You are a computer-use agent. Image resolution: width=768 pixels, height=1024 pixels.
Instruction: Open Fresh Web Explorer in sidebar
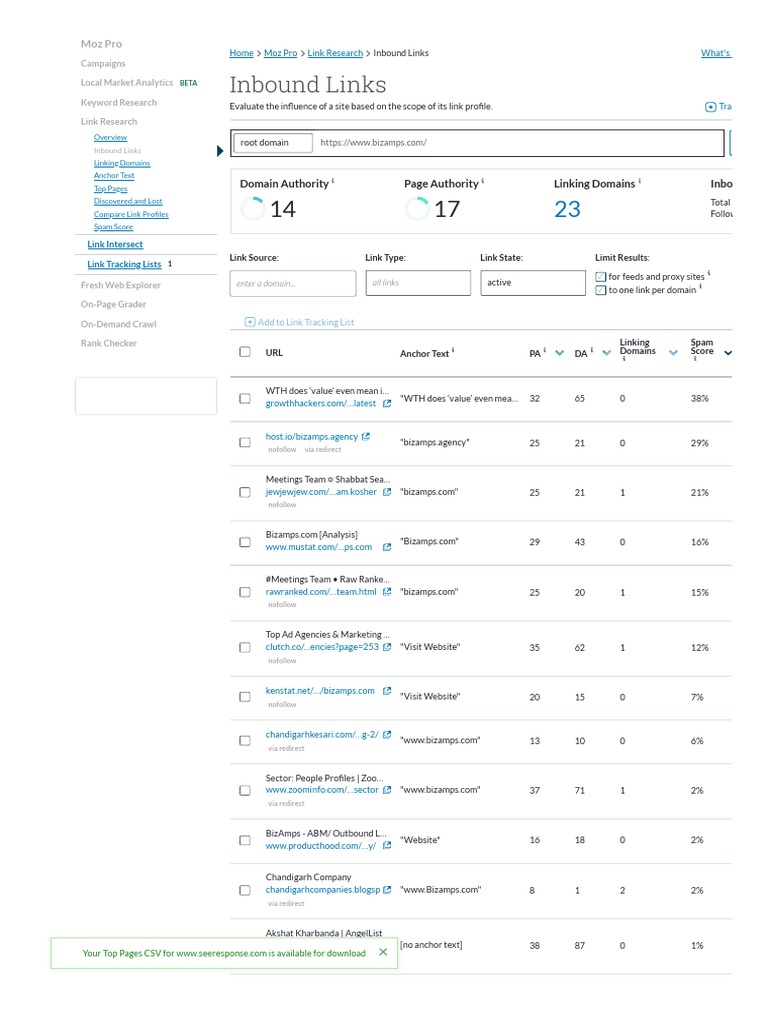[x=121, y=285]
